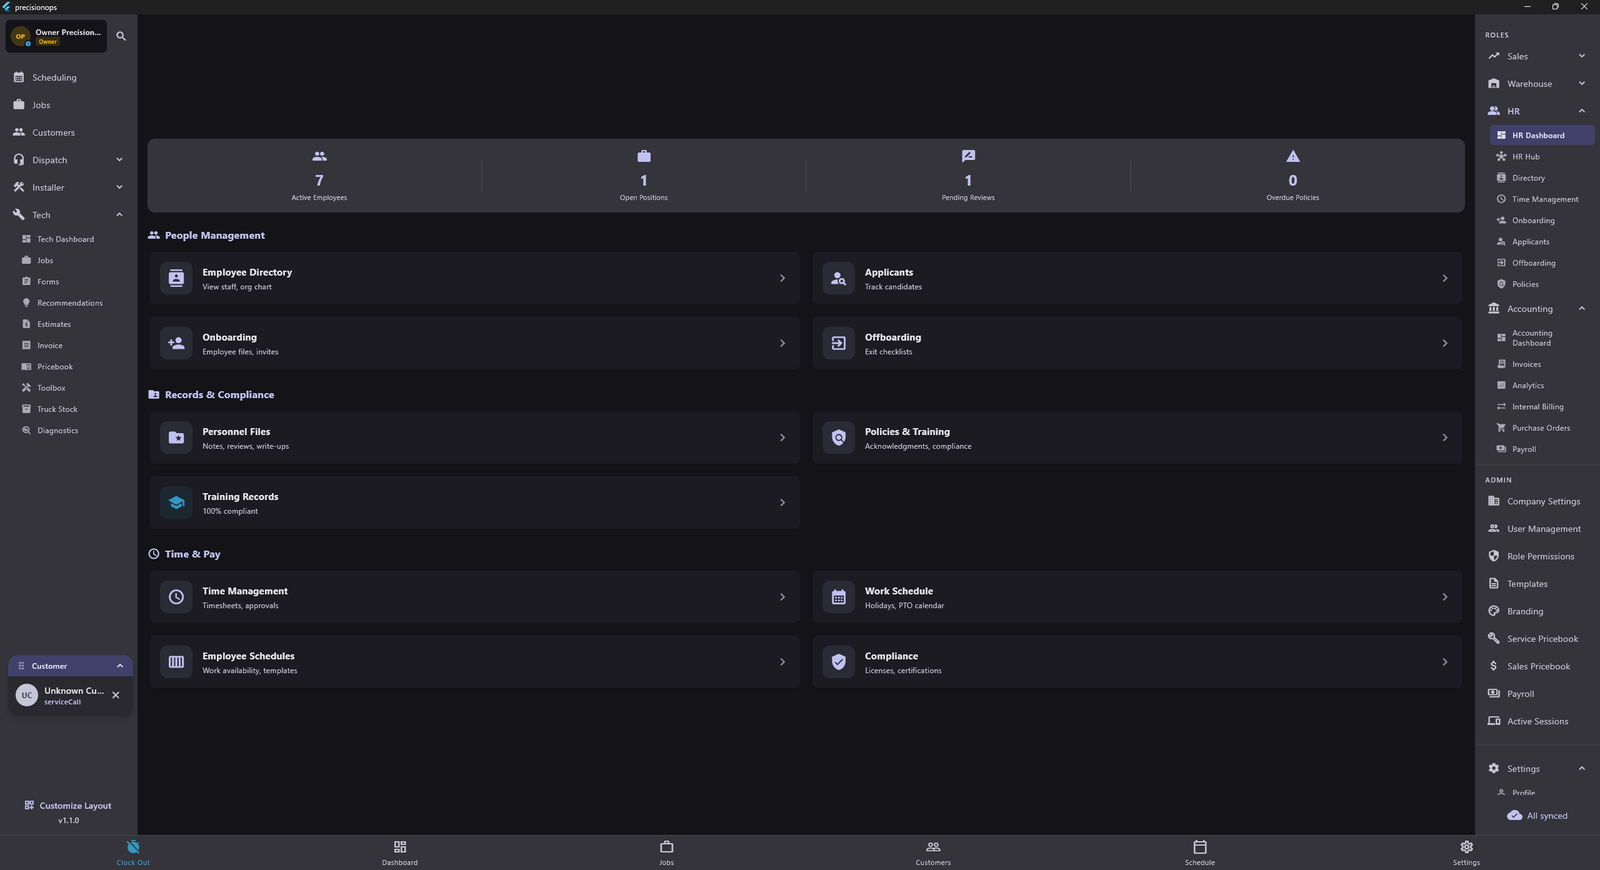Screen dimensions: 1600x870
Task: Open Role Permissions admin page
Action: (1540, 557)
